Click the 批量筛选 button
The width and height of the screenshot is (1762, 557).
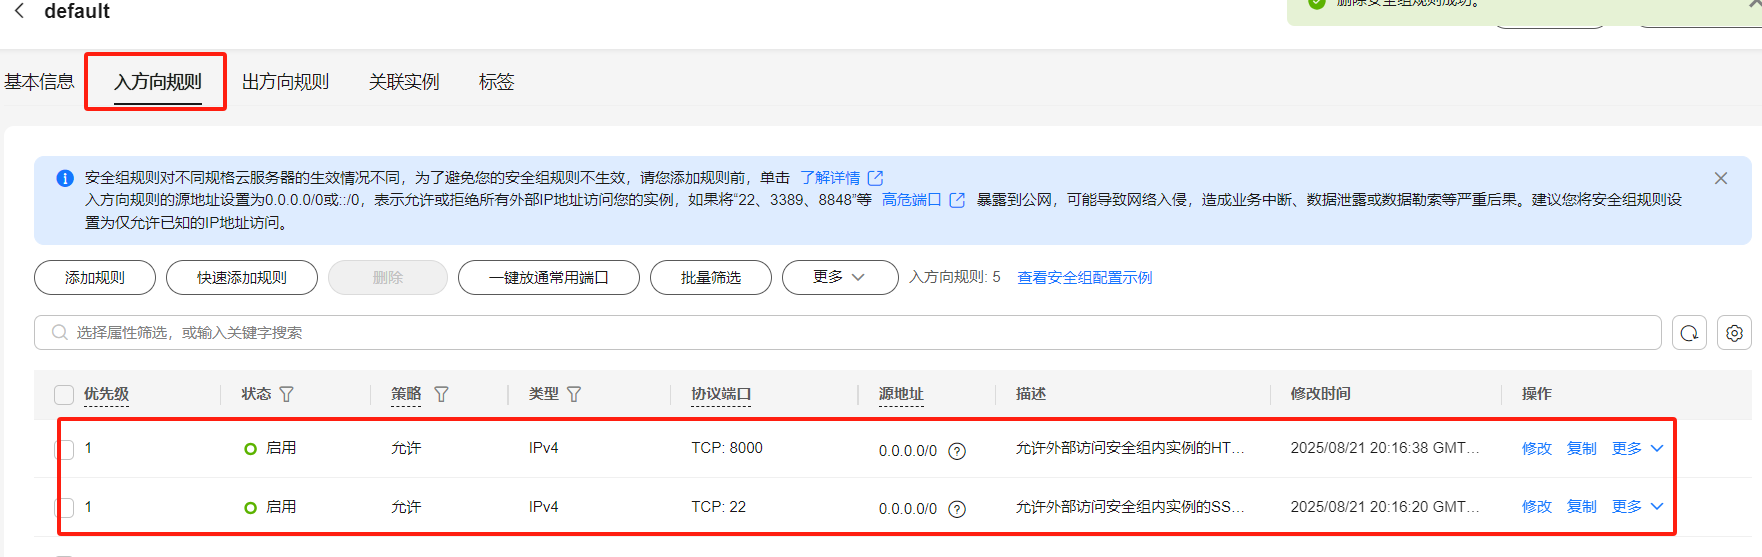point(711,278)
